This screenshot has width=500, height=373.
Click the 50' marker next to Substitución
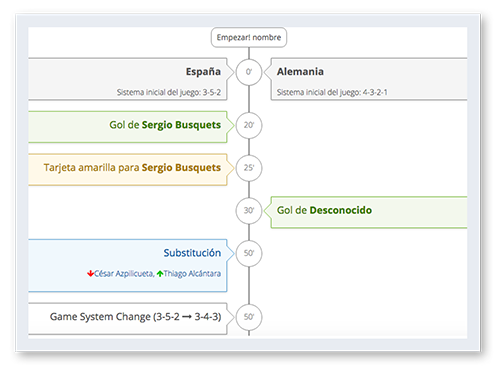point(249,253)
